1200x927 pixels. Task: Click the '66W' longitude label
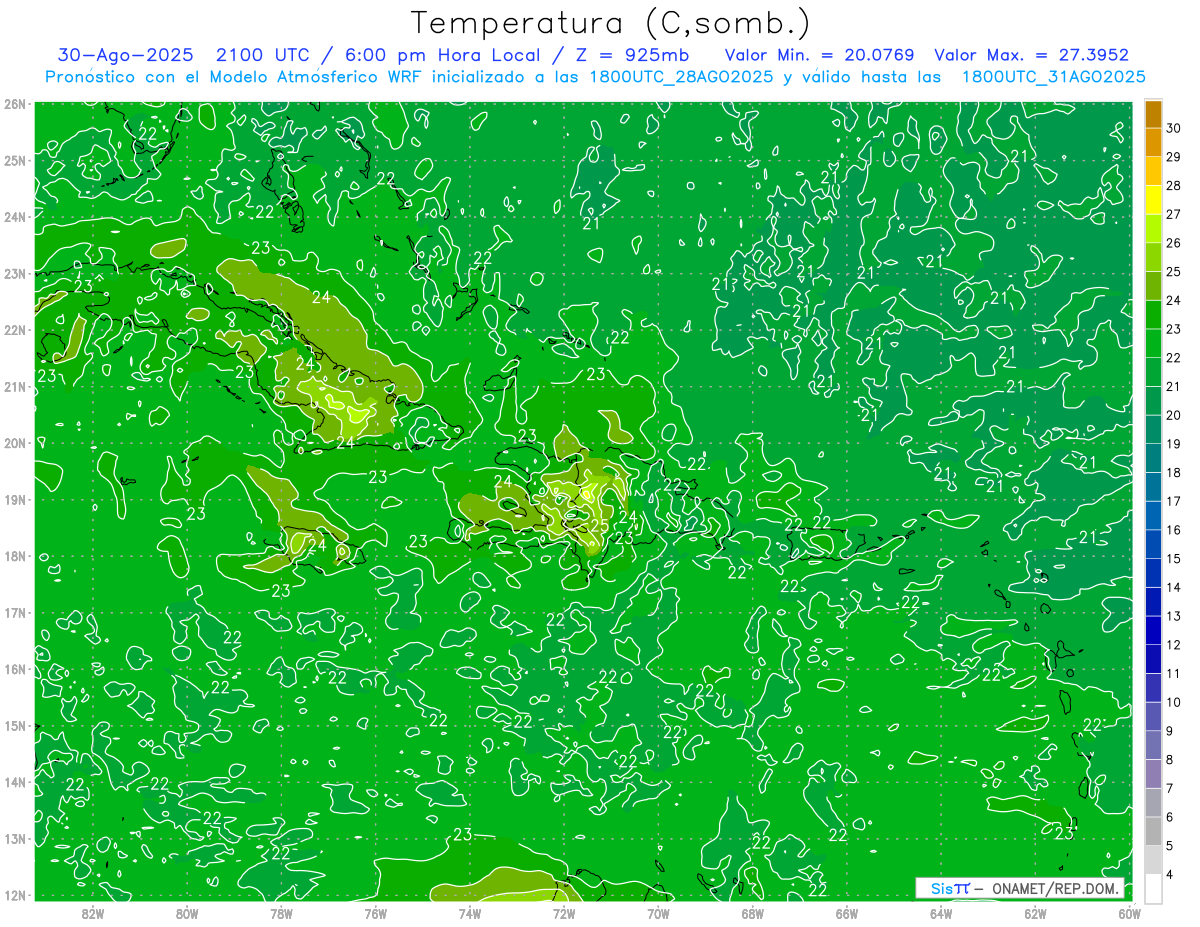847,913
